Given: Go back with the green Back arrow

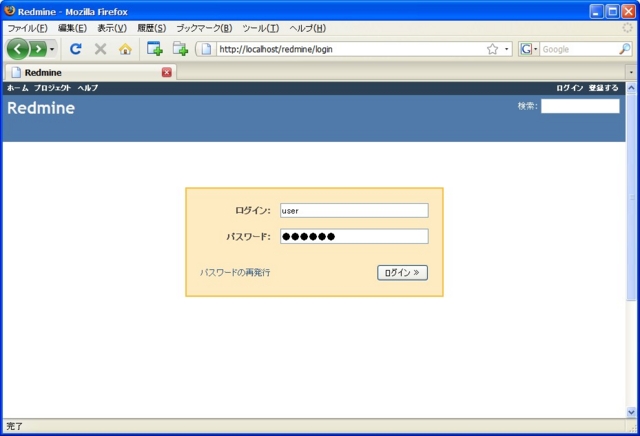Looking at the screenshot, I should pos(18,49).
